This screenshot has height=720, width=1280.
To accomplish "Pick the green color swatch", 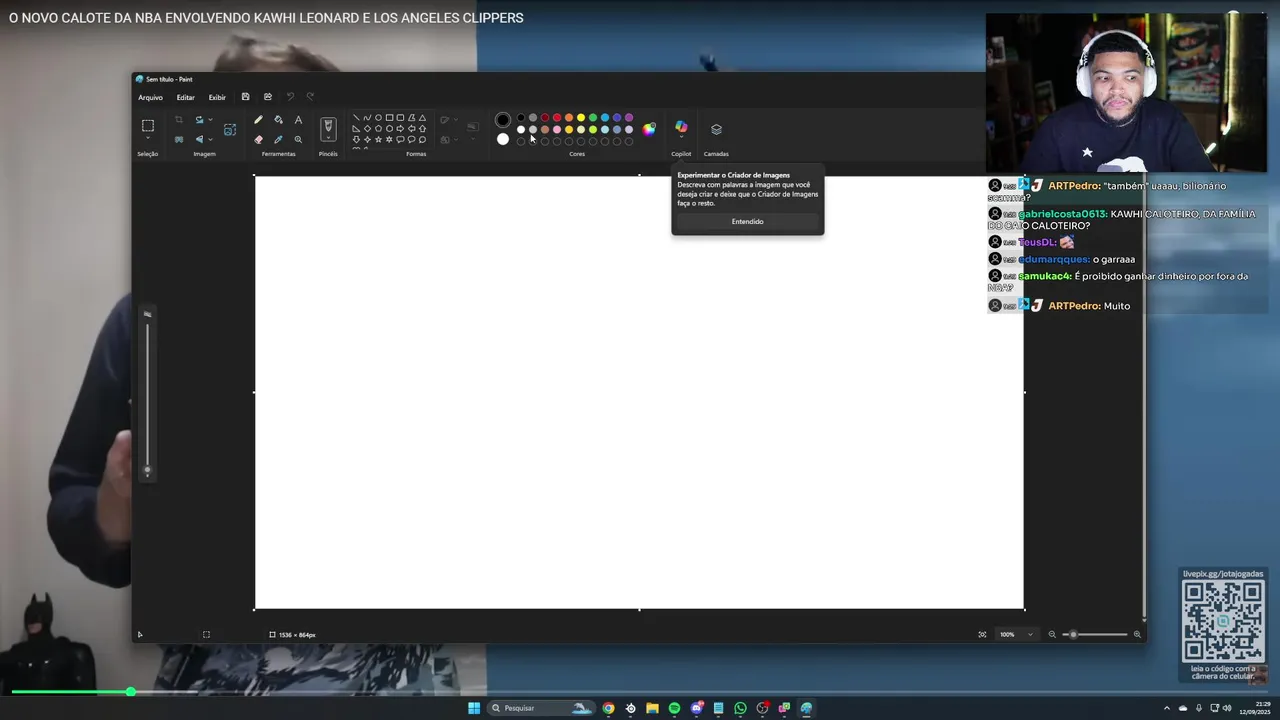I will [592, 118].
